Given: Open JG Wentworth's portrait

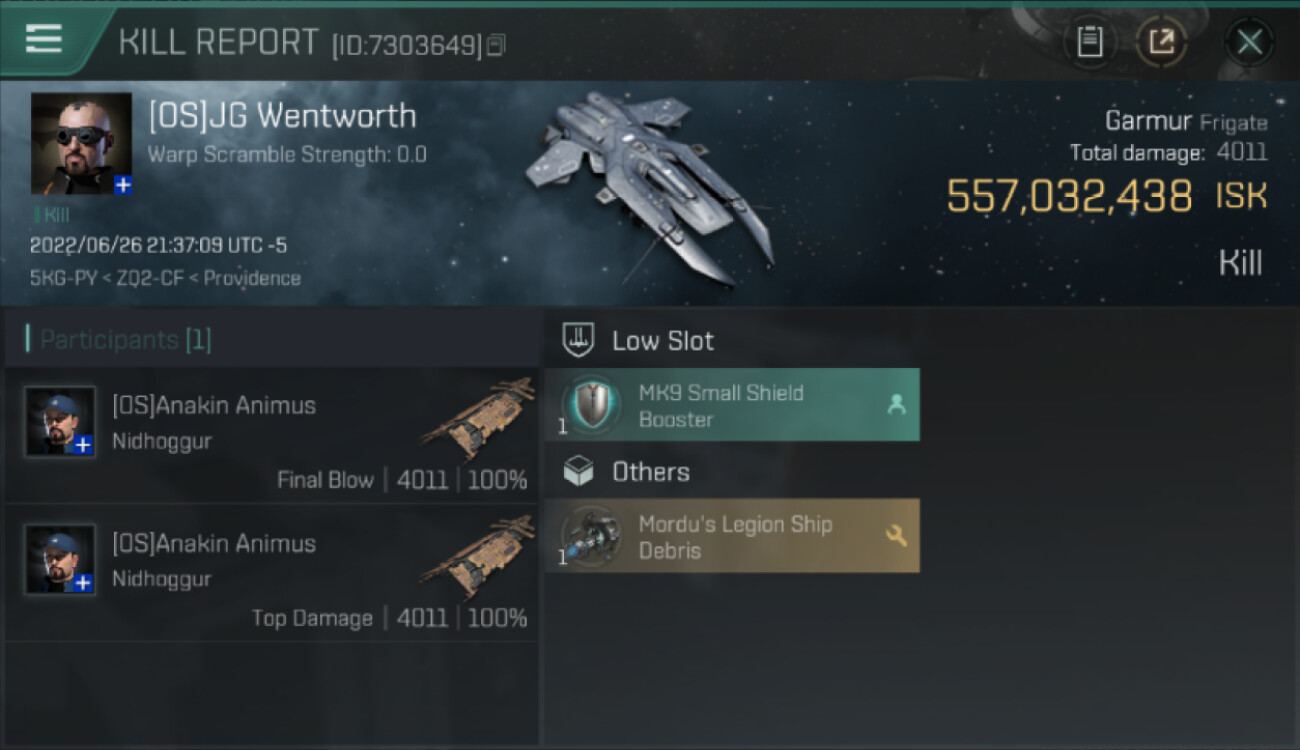Looking at the screenshot, I should (x=82, y=144).
